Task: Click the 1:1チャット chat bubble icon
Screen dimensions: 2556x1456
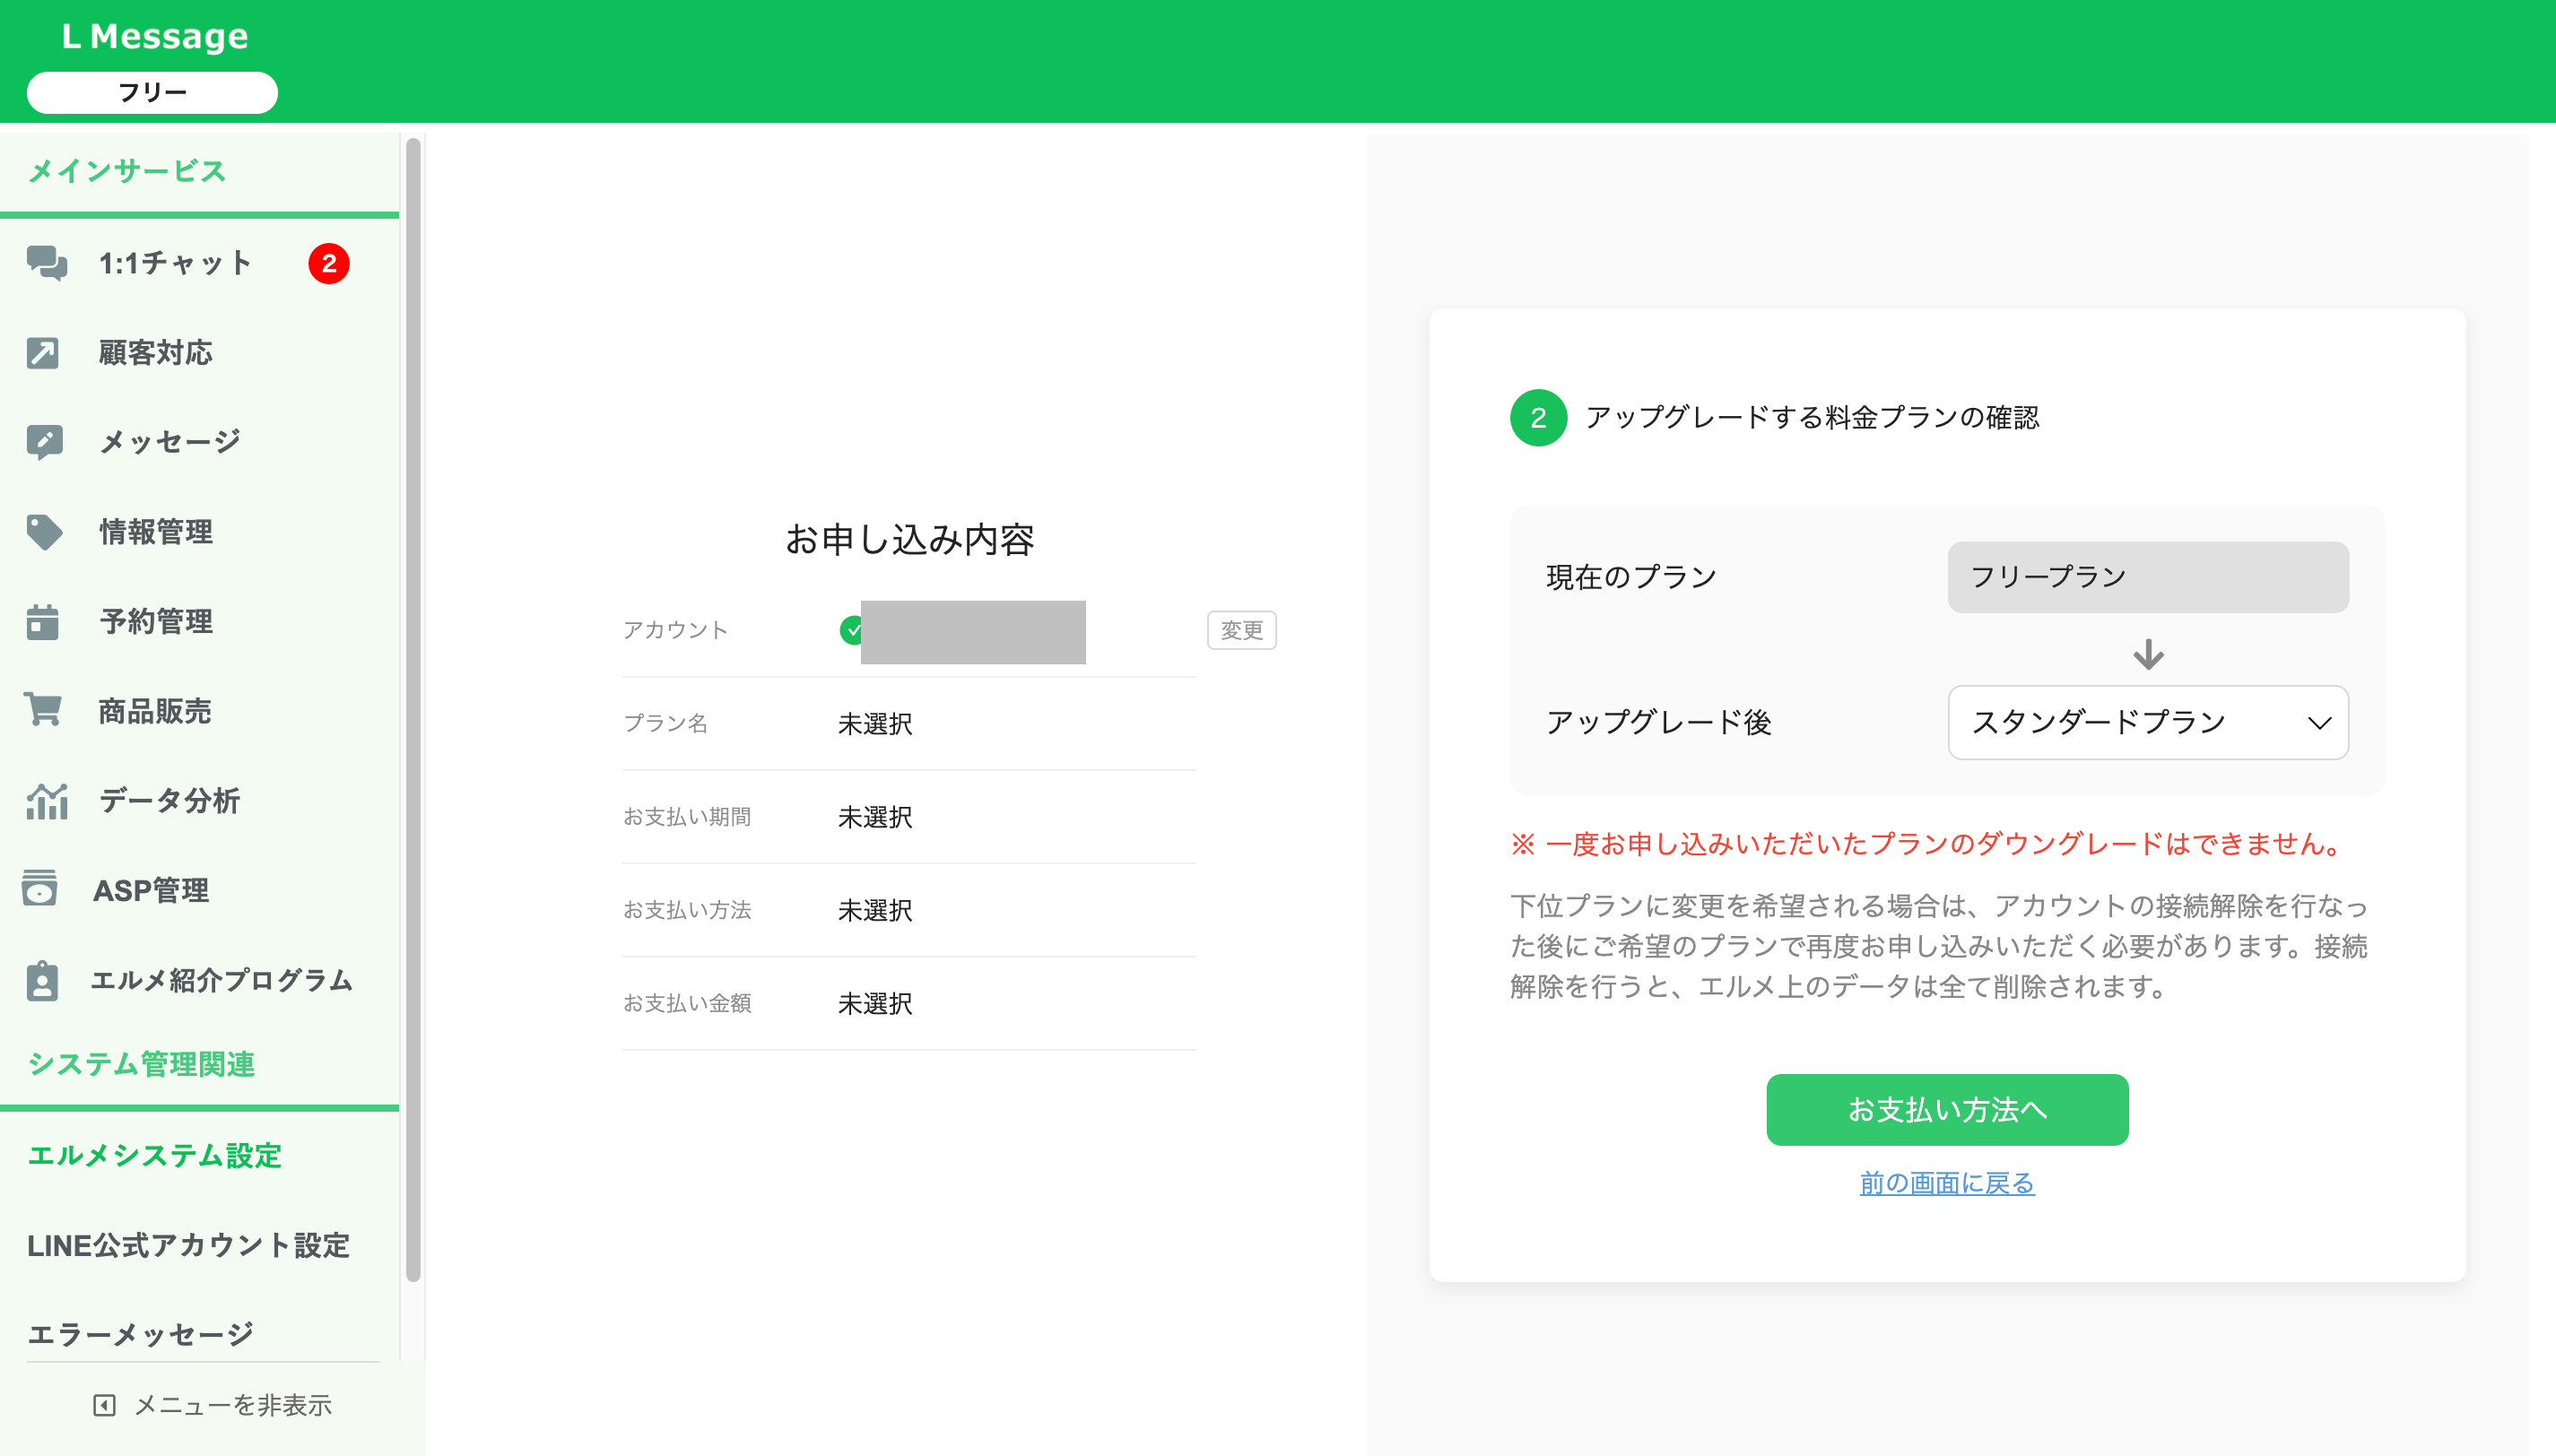Action: pyautogui.click(x=46, y=263)
